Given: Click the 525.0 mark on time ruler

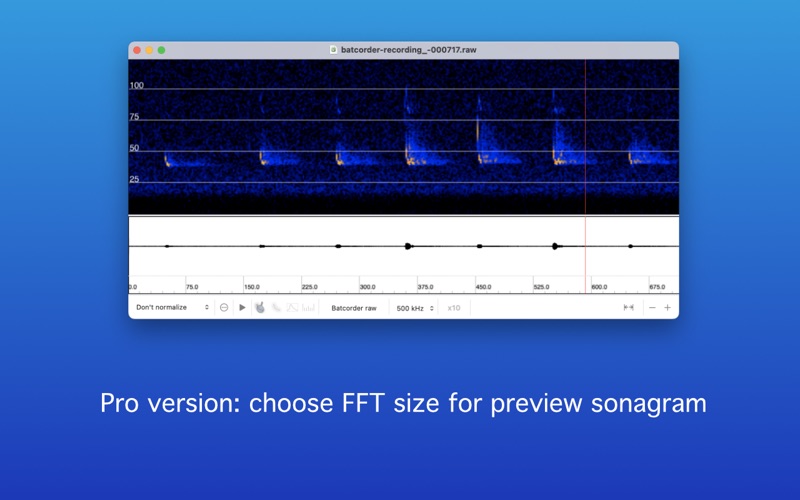Looking at the screenshot, I should point(541,287).
